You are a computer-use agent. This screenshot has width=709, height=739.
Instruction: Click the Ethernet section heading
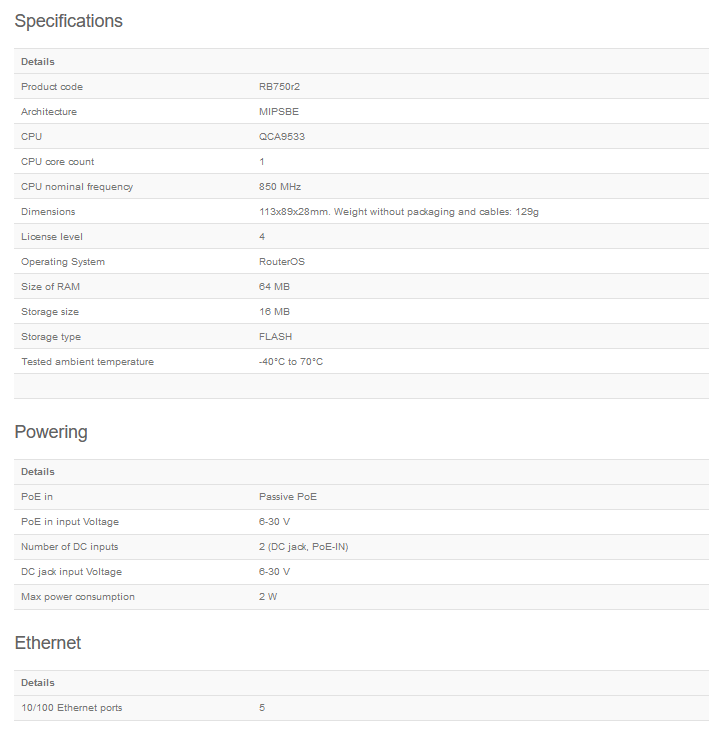coord(48,643)
